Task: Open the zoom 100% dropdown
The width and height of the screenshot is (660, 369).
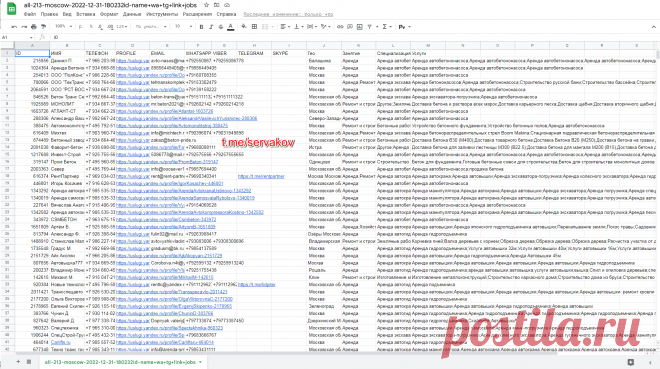Action: point(63,27)
